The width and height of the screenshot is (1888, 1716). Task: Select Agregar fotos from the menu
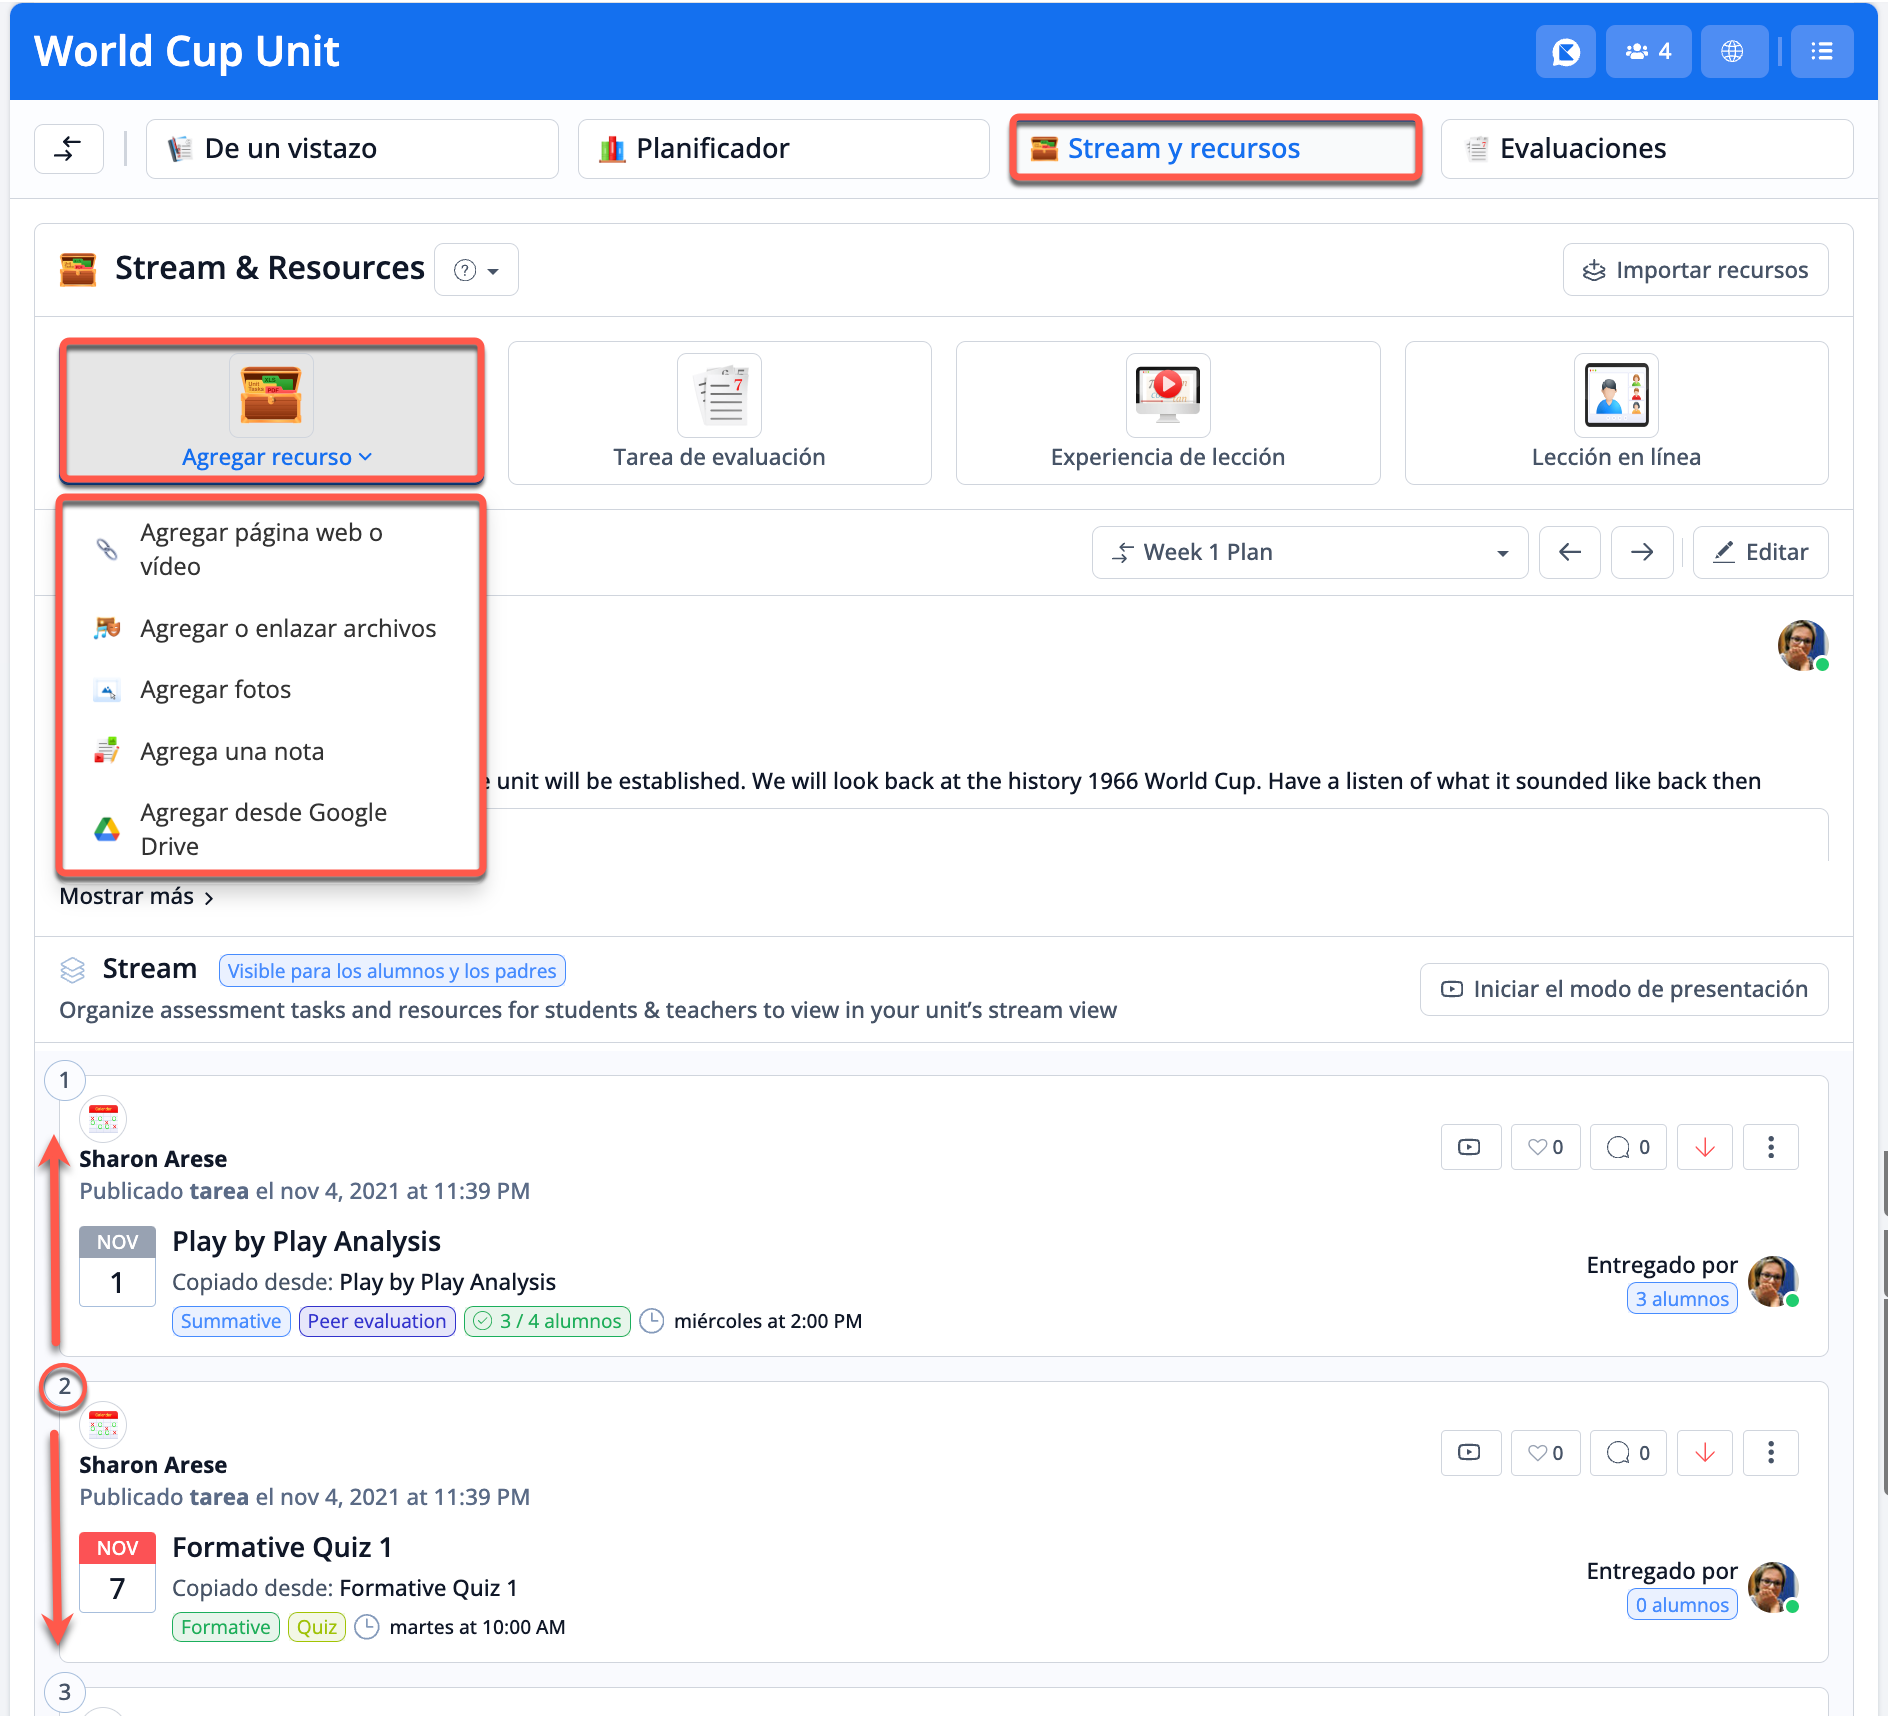[215, 690]
